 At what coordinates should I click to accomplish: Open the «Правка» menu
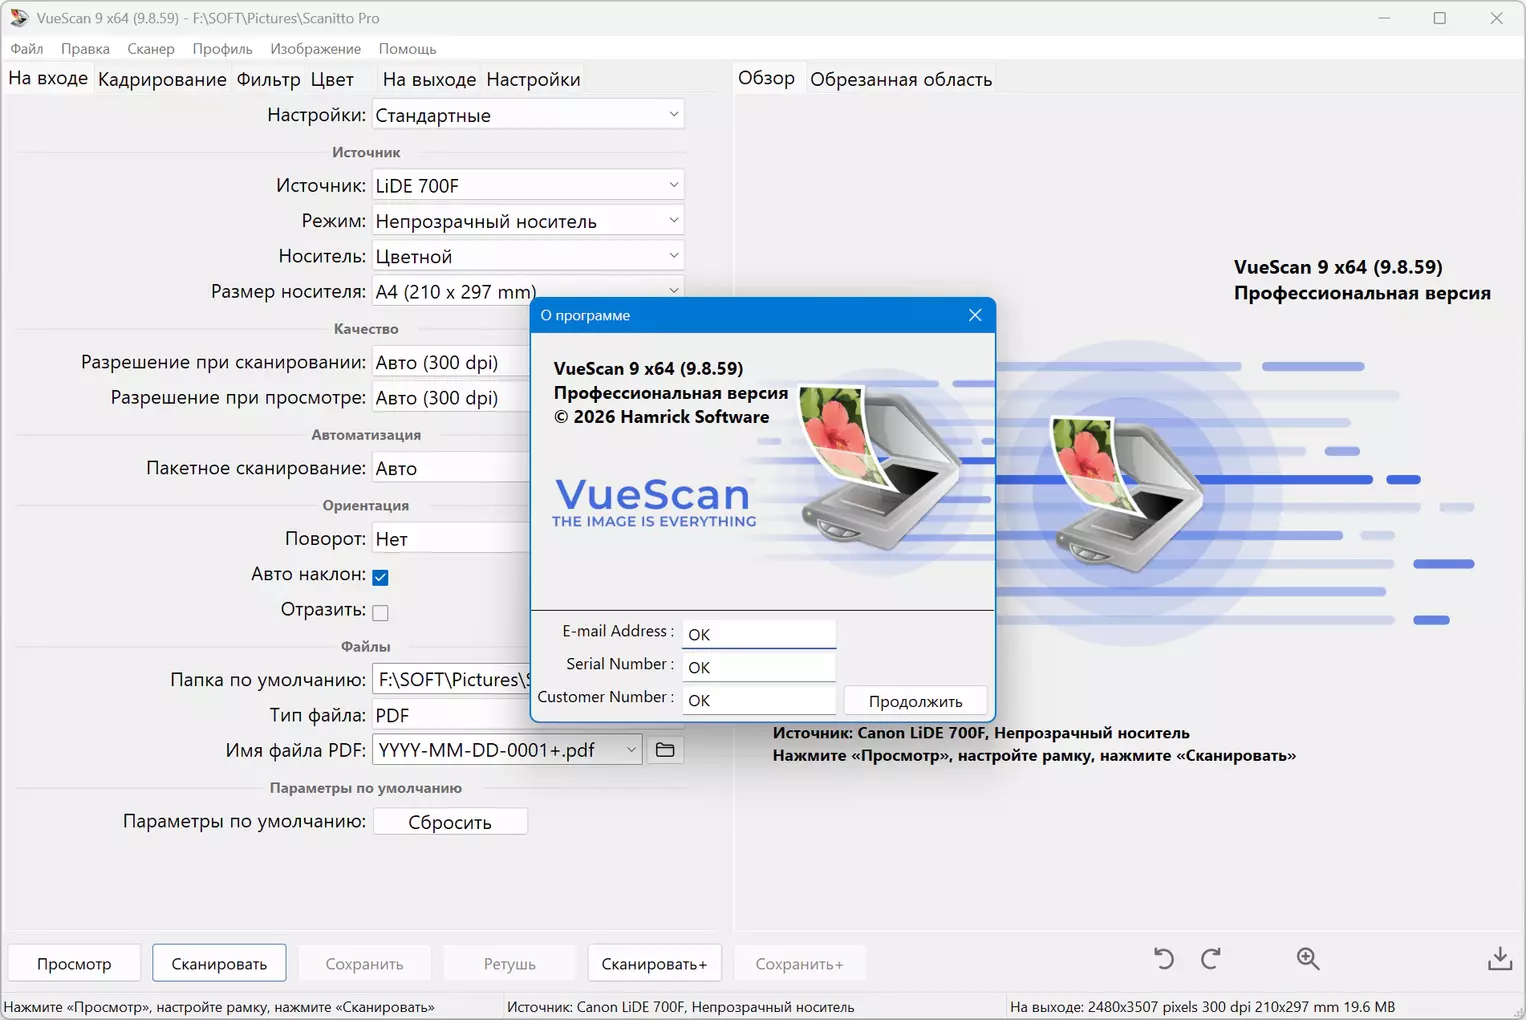(x=85, y=48)
